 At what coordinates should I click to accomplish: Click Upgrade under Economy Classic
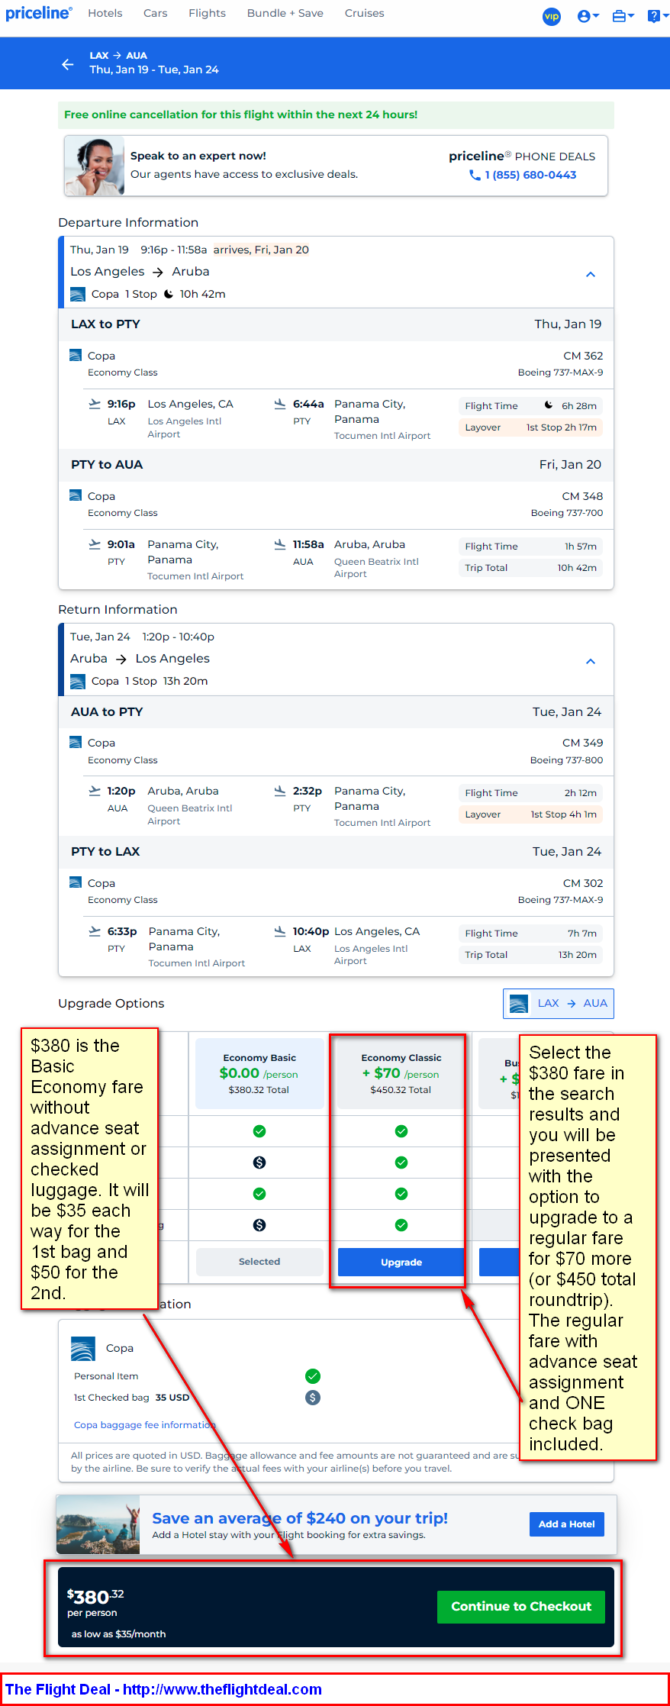pos(400,1262)
